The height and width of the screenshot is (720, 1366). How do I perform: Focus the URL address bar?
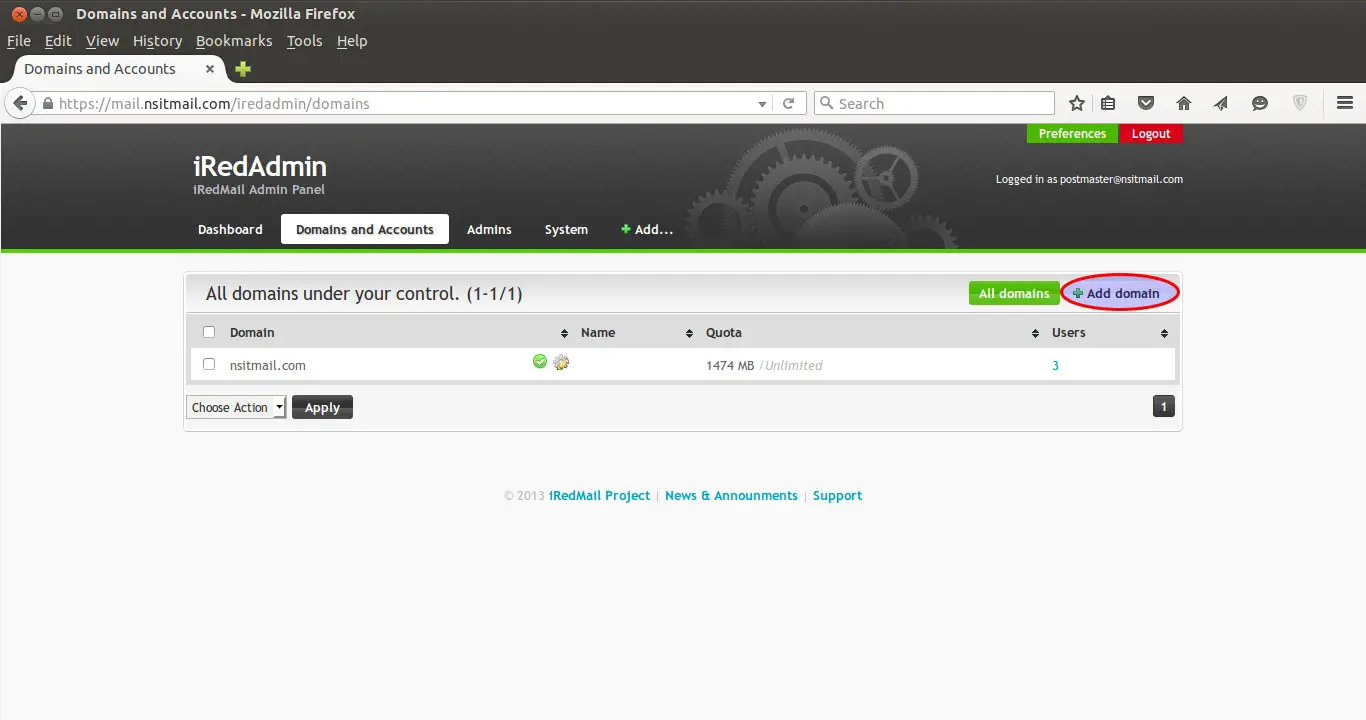click(405, 103)
